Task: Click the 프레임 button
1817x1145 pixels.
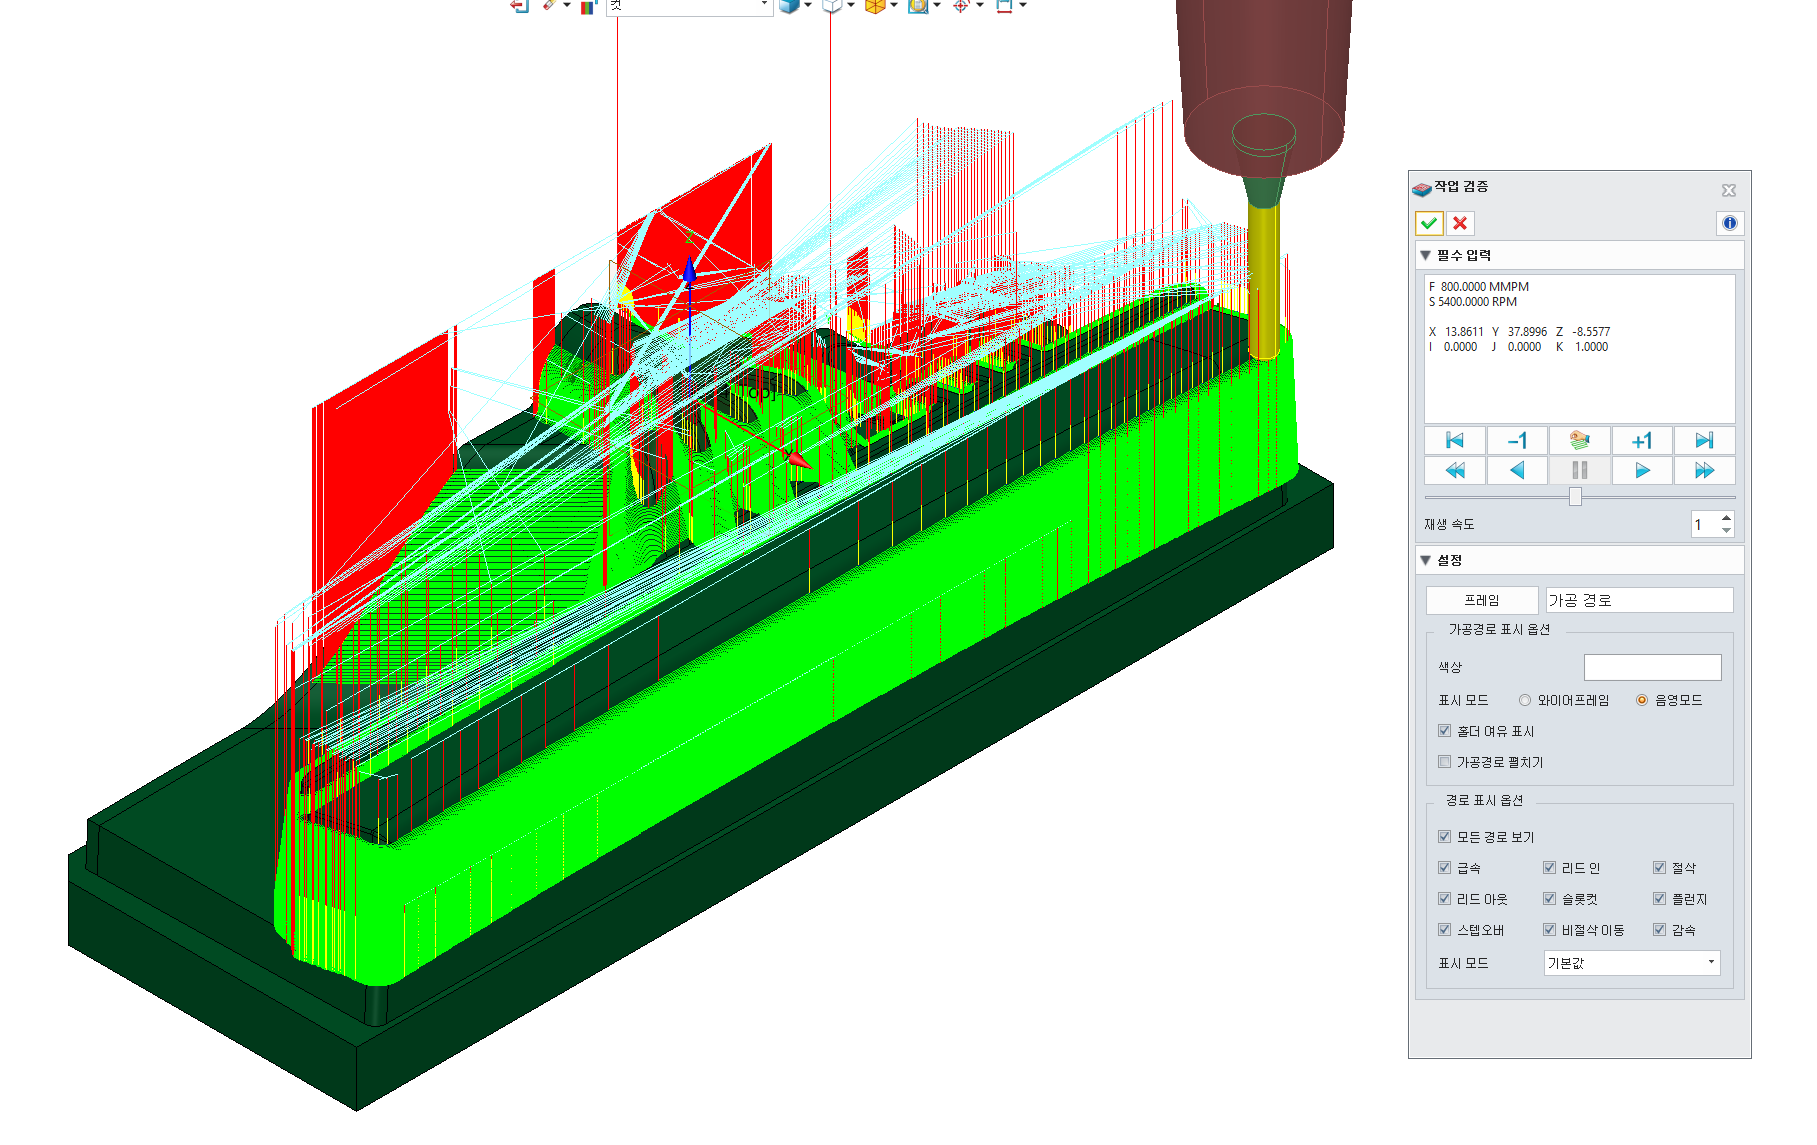Action: [1482, 600]
